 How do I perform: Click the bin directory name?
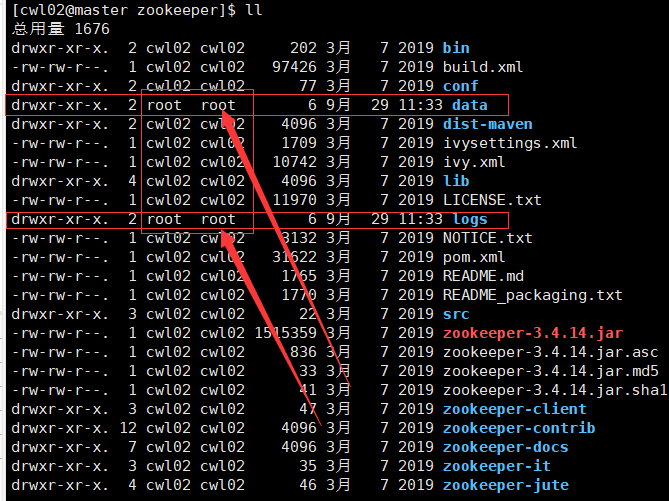point(456,48)
